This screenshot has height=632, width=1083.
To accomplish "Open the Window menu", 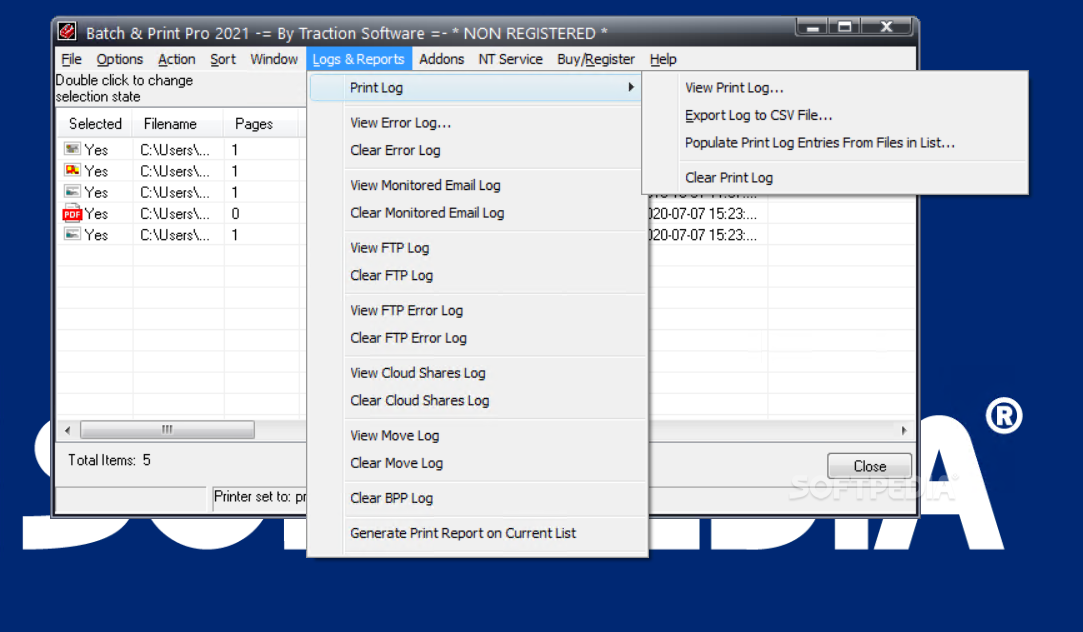I will pos(274,59).
